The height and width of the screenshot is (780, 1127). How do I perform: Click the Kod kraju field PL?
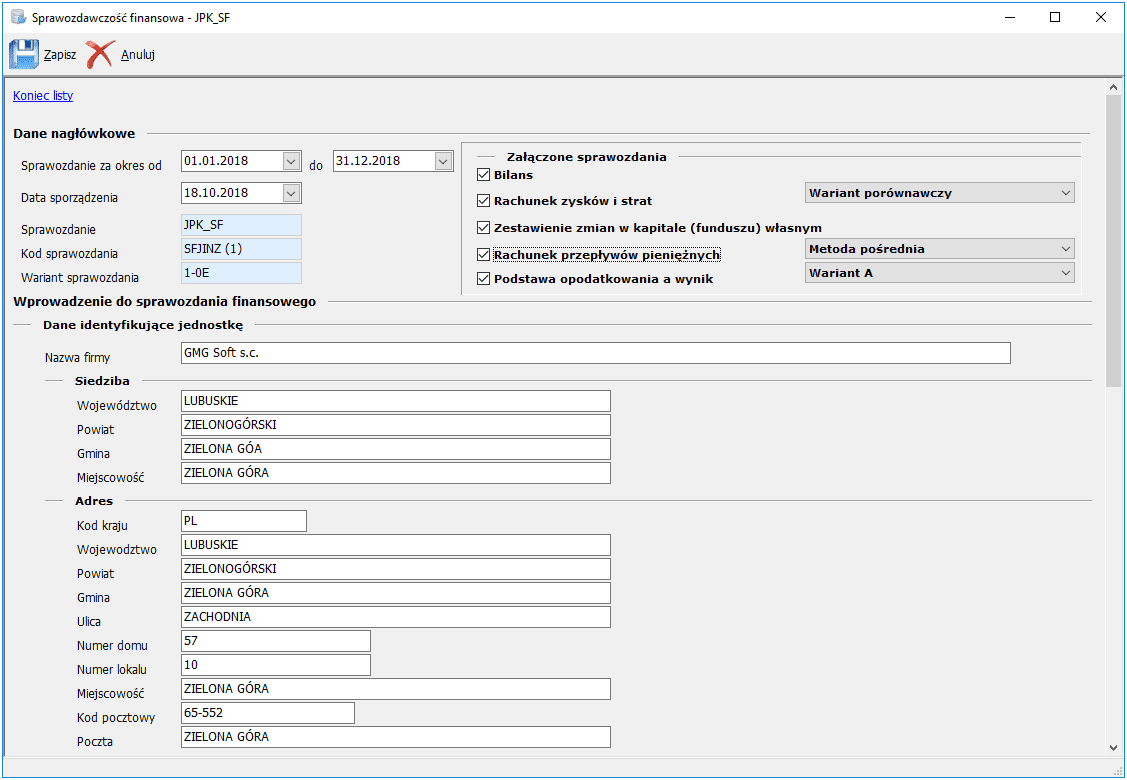[244, 521]
